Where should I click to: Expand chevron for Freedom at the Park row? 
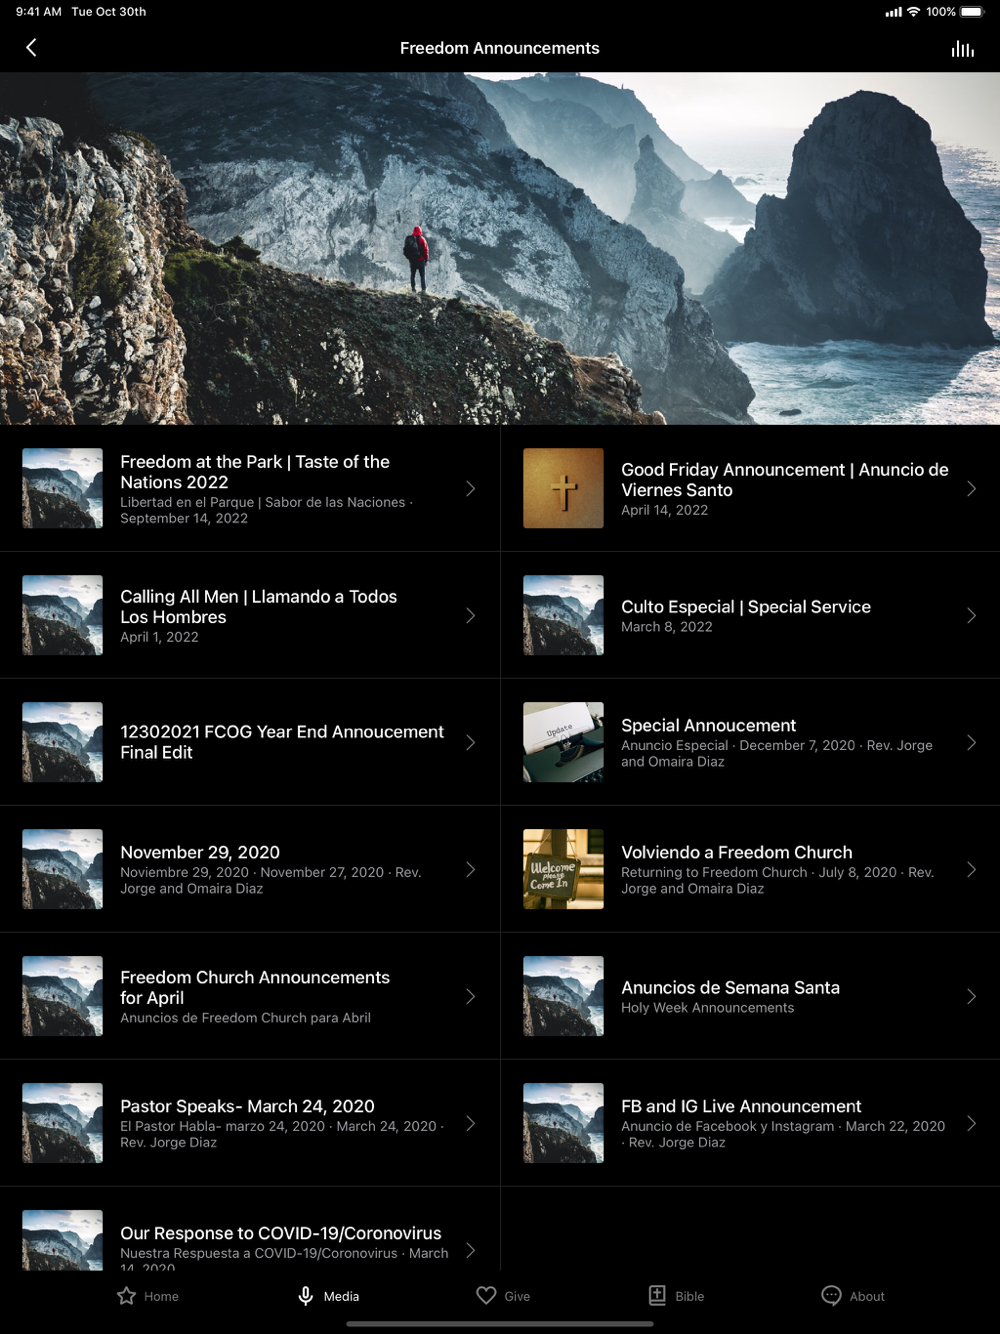(470, 488)
